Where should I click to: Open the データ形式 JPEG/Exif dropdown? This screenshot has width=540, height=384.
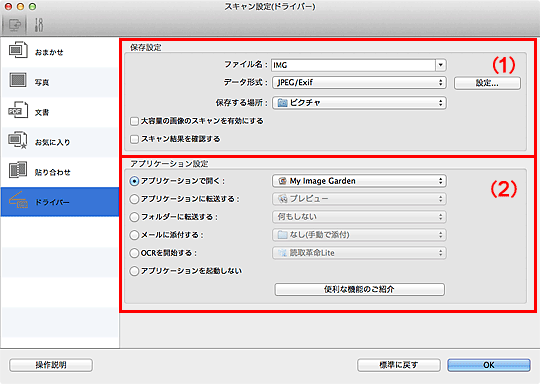[359, 82]
